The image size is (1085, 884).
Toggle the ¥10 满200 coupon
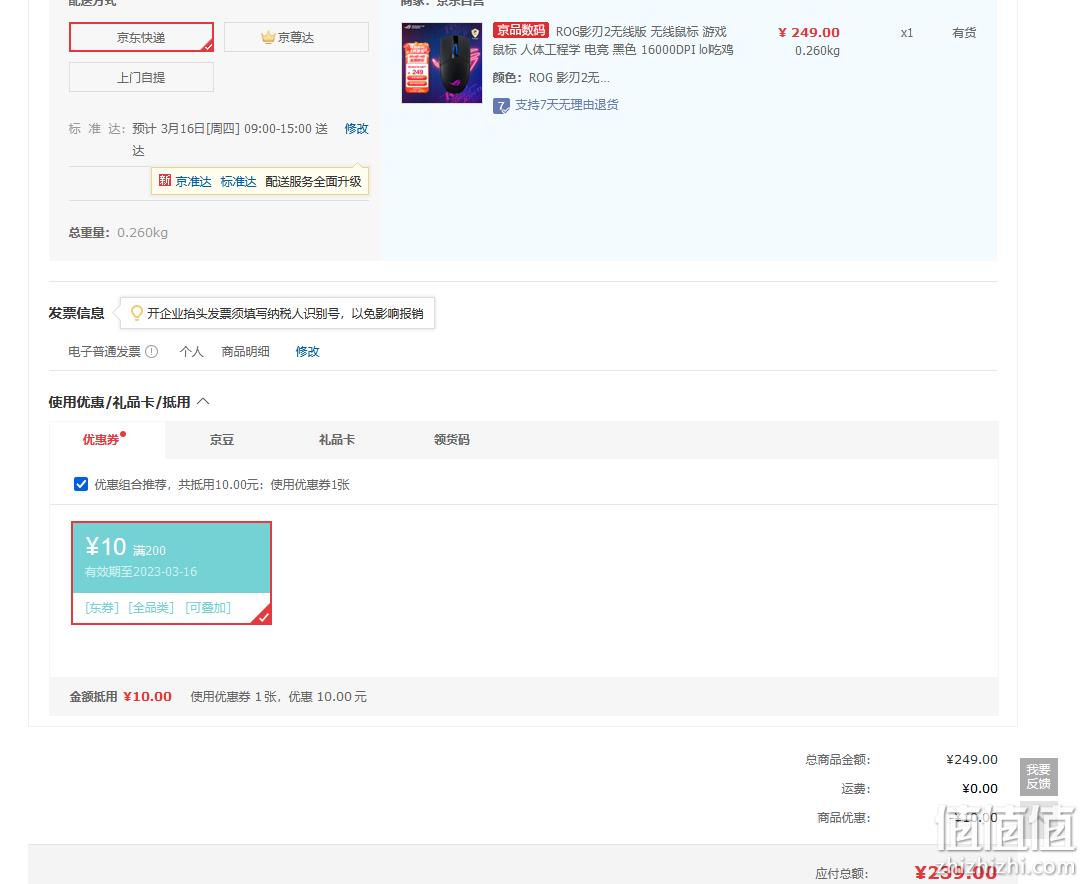coord(172,573)
